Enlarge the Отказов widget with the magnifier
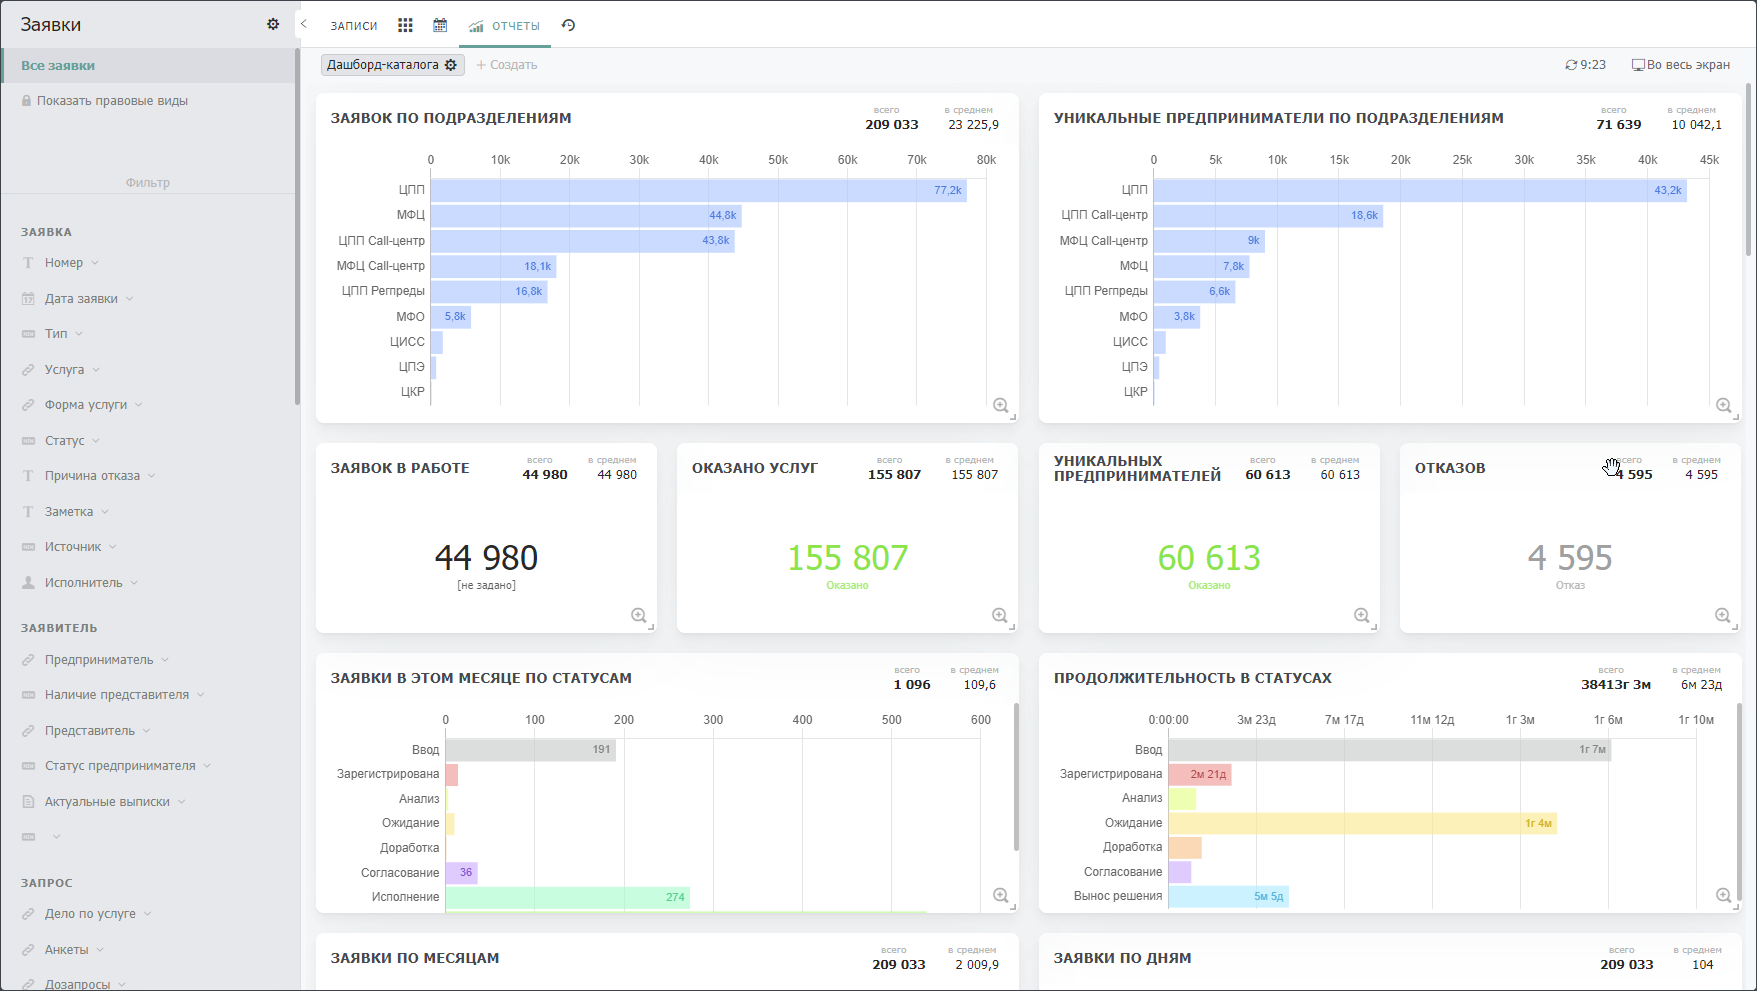The width and height of the screenshot is (1757, 991). click(1722, 615)
